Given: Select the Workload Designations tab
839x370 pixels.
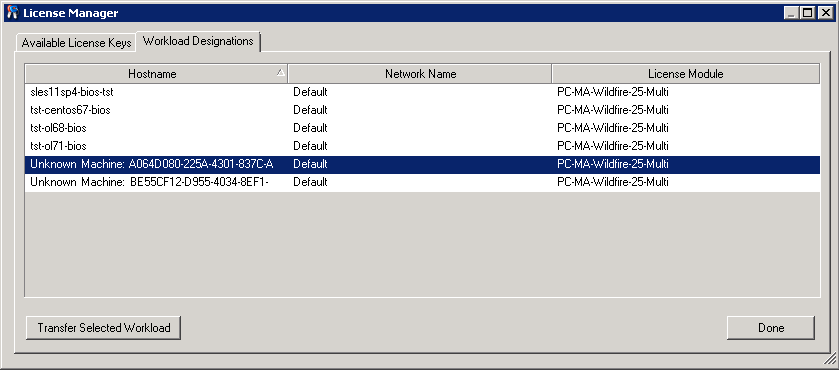Looking at the screenshot, I should [198, 41].
